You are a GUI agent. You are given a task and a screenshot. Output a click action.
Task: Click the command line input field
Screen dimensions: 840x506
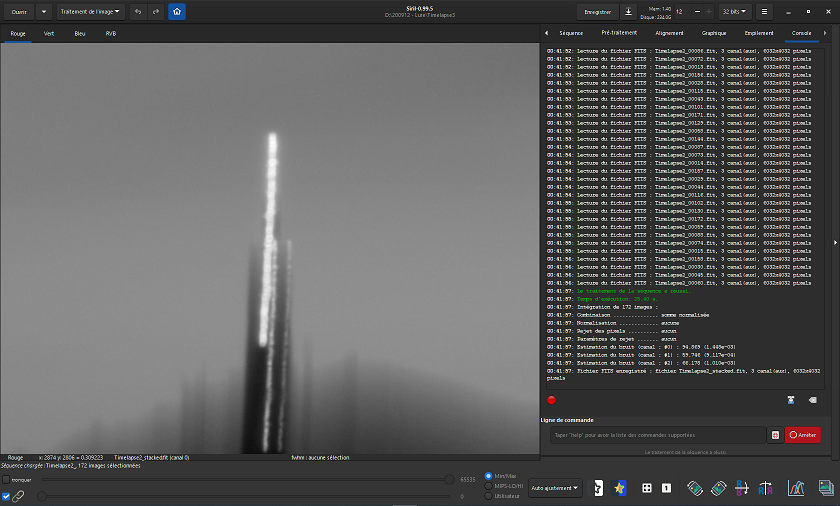pos(658,435)
